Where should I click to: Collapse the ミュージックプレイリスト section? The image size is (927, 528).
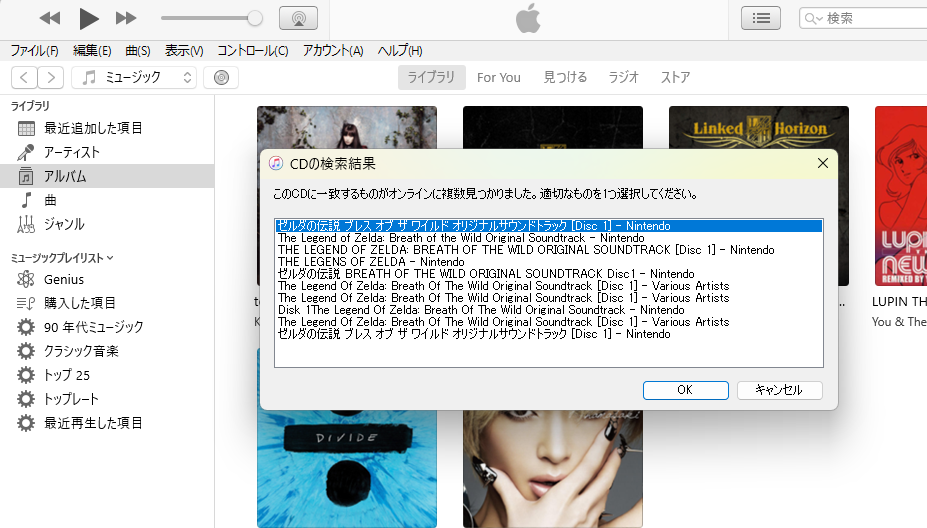pos(110,258)
